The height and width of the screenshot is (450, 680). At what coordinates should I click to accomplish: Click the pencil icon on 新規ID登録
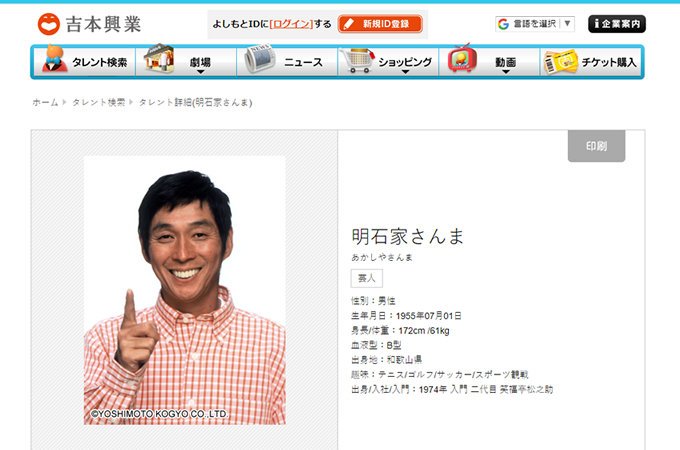click(348, 24)
